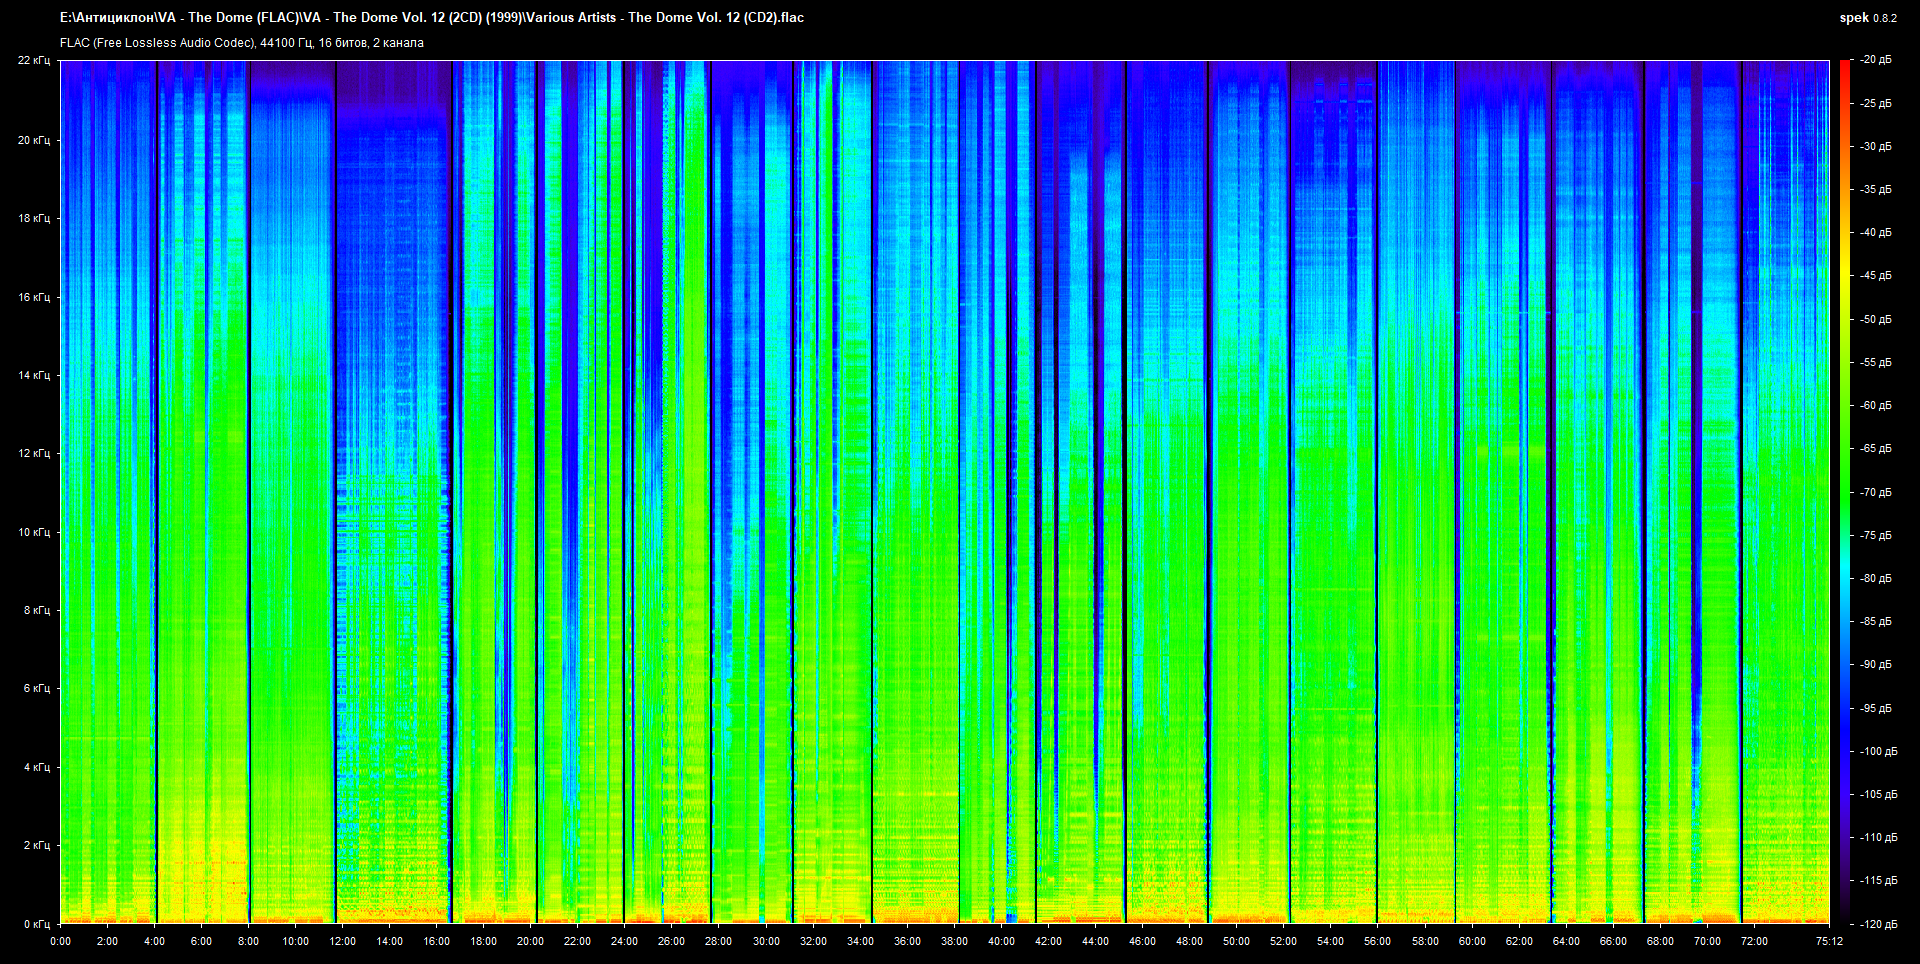The width and height of the screenshot is (1920, 964).
Task: Select the 16 кГц frequency axis label
Action: pos(33,297)
